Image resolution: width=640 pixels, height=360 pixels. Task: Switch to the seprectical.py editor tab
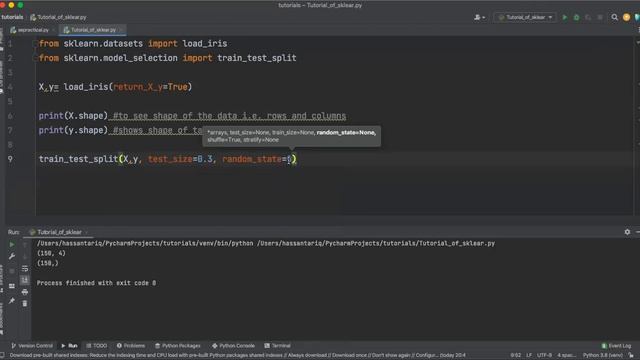[32, 30]
